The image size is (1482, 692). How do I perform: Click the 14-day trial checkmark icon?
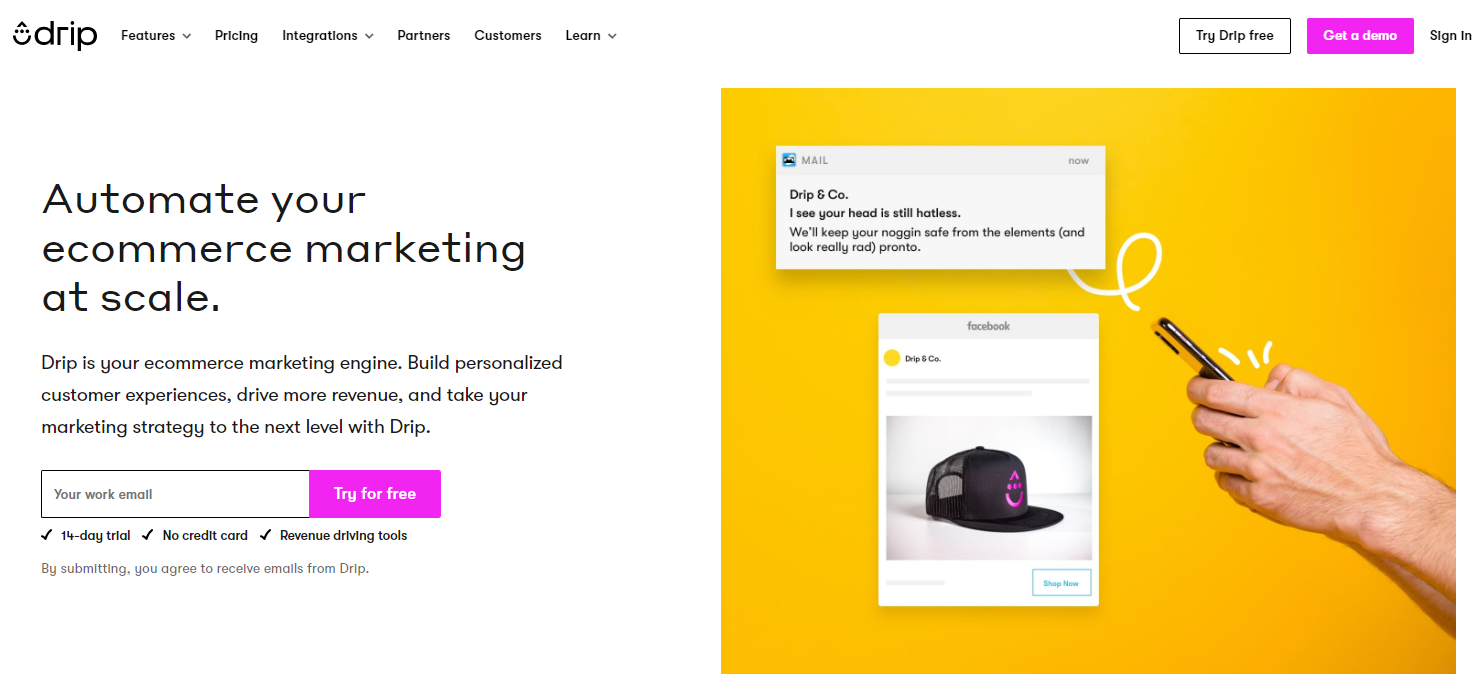pyautogui.click(x=47, y=535)
